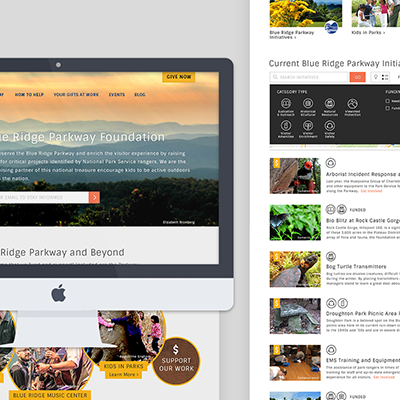Viewport: 400px width, 400px height.
Task: Submit email with orange arrow button
Action: pyautogui.click(x=94, y=197)
